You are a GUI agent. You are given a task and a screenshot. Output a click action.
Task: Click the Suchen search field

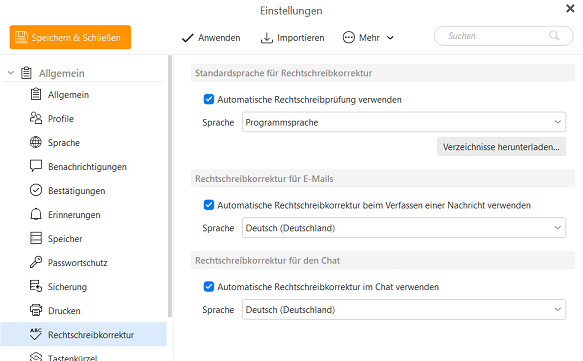503,36
